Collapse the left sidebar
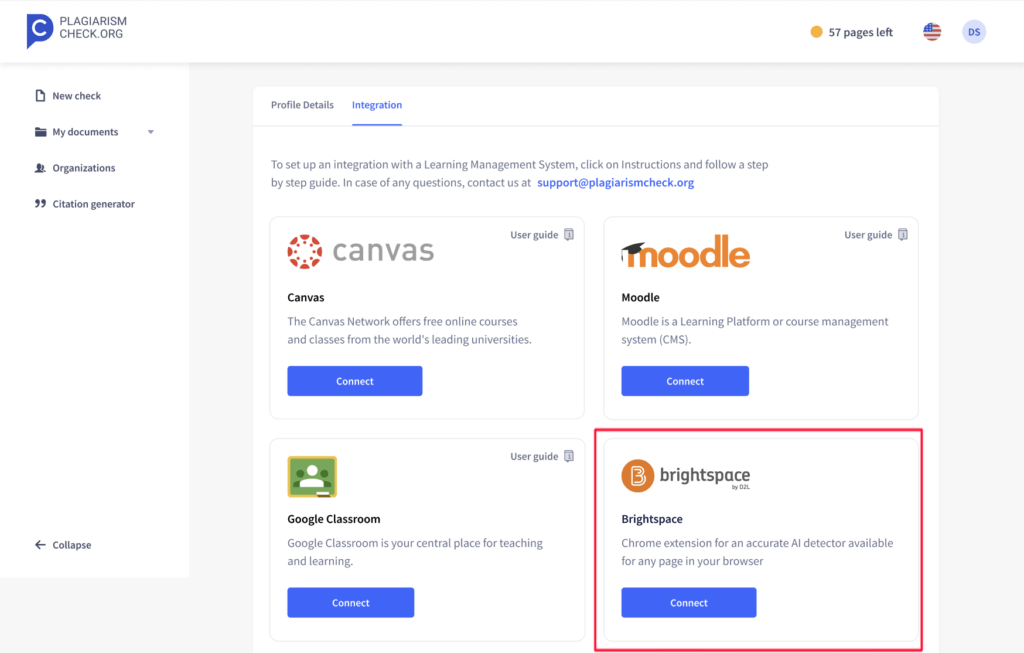Viewport: 1024px width, 653px height. point(63,544)
